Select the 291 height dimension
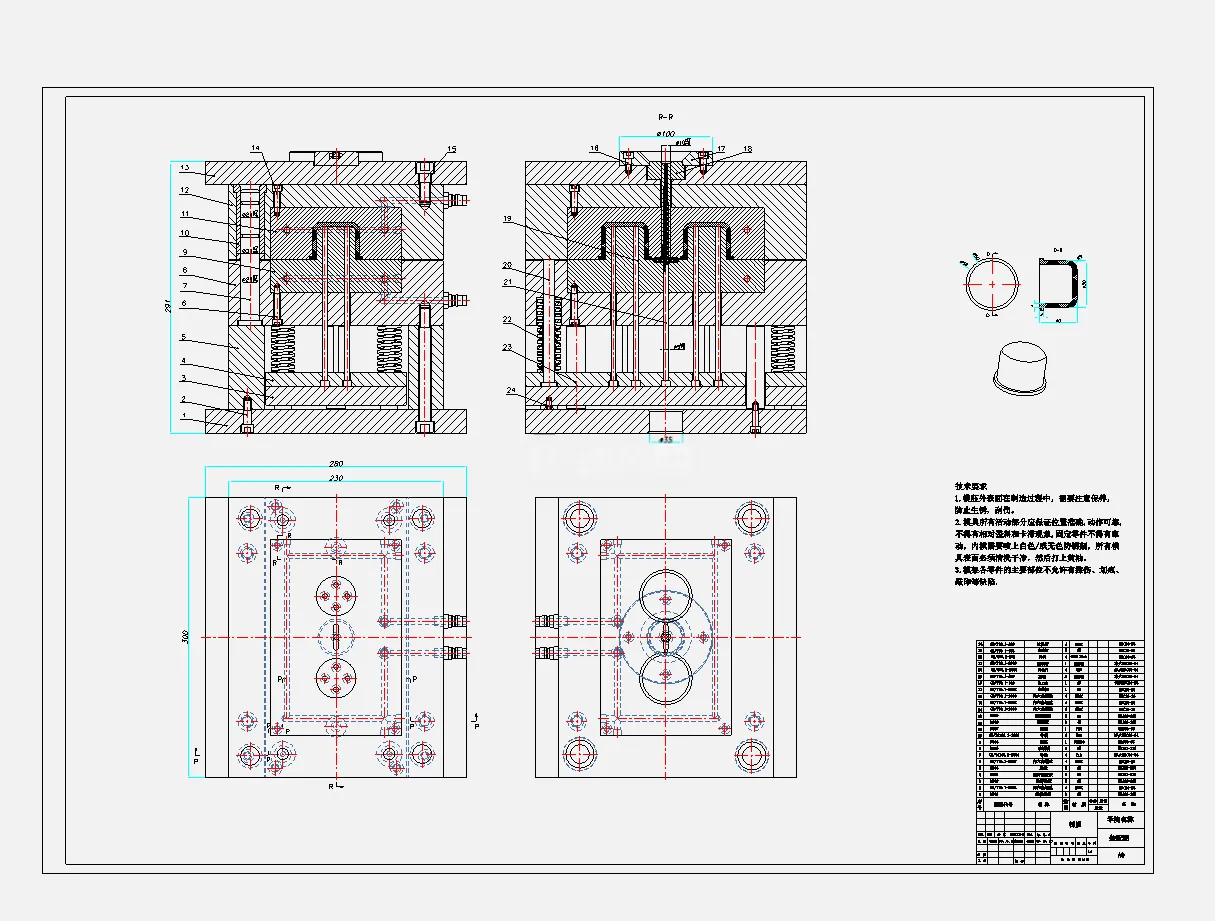 click(x=168, y=308)
